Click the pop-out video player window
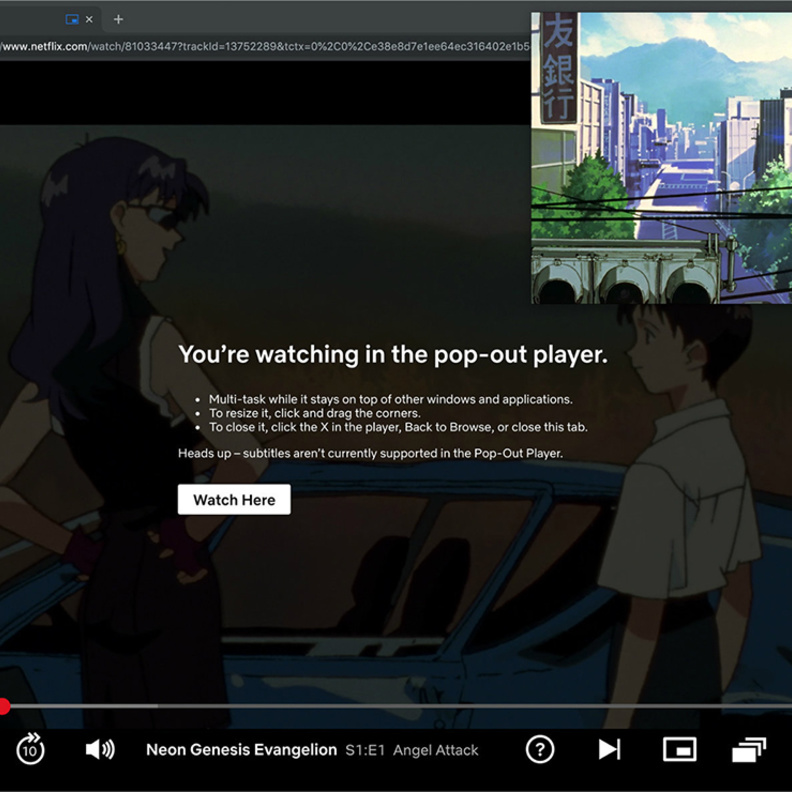This screenshot has height=792, width=792. click(x=661, y=158)
